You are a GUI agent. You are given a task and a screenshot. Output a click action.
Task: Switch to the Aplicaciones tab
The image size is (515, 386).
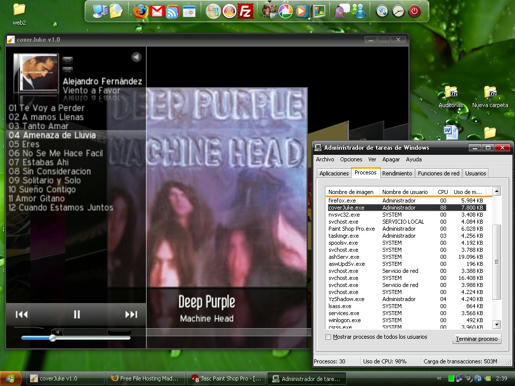point(334,173)
